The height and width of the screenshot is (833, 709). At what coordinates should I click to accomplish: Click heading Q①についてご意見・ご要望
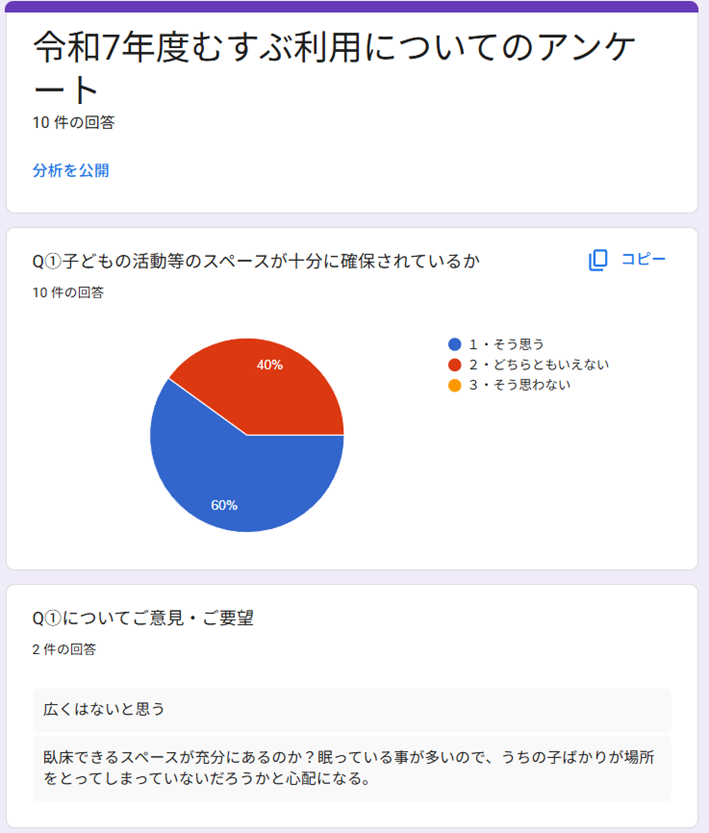pyautogui.click(x=143, y=618)
